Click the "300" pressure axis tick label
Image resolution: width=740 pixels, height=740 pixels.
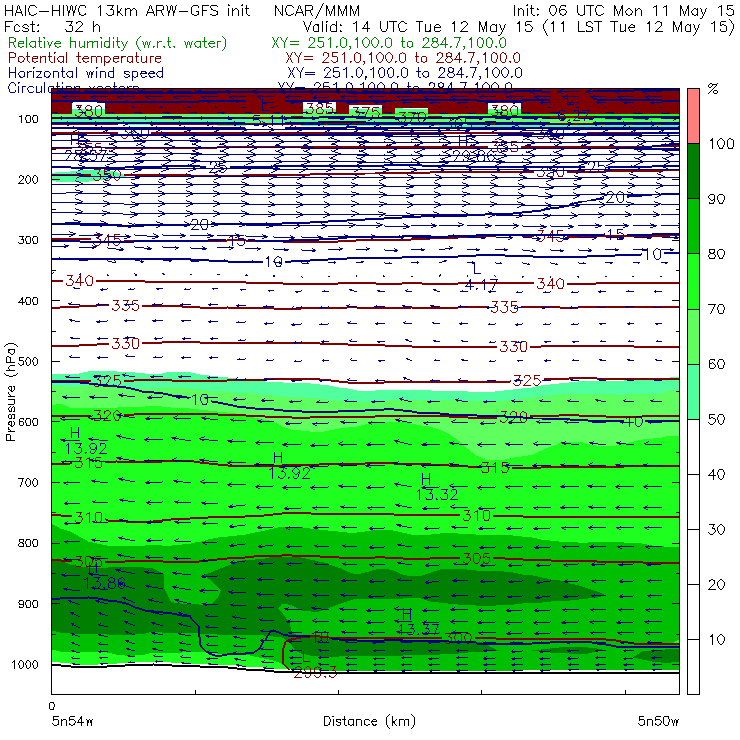pyautogui.click(x=28, y=240)
